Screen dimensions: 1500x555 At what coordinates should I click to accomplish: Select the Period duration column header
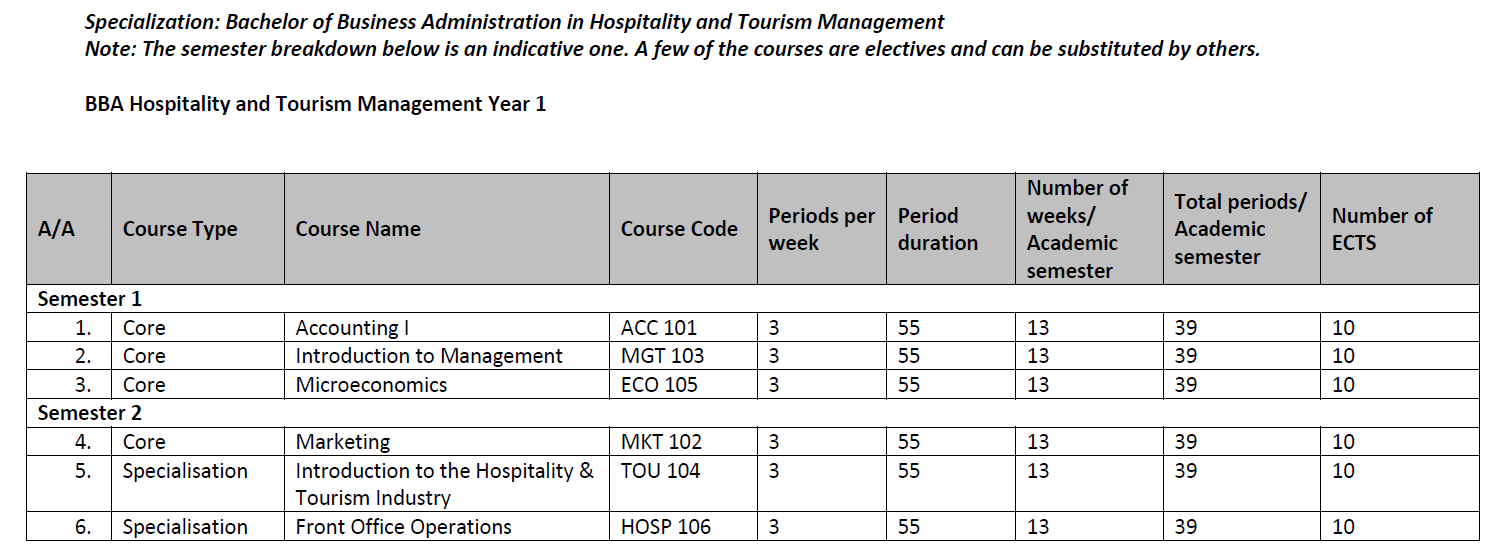click(x=938, y=229)
